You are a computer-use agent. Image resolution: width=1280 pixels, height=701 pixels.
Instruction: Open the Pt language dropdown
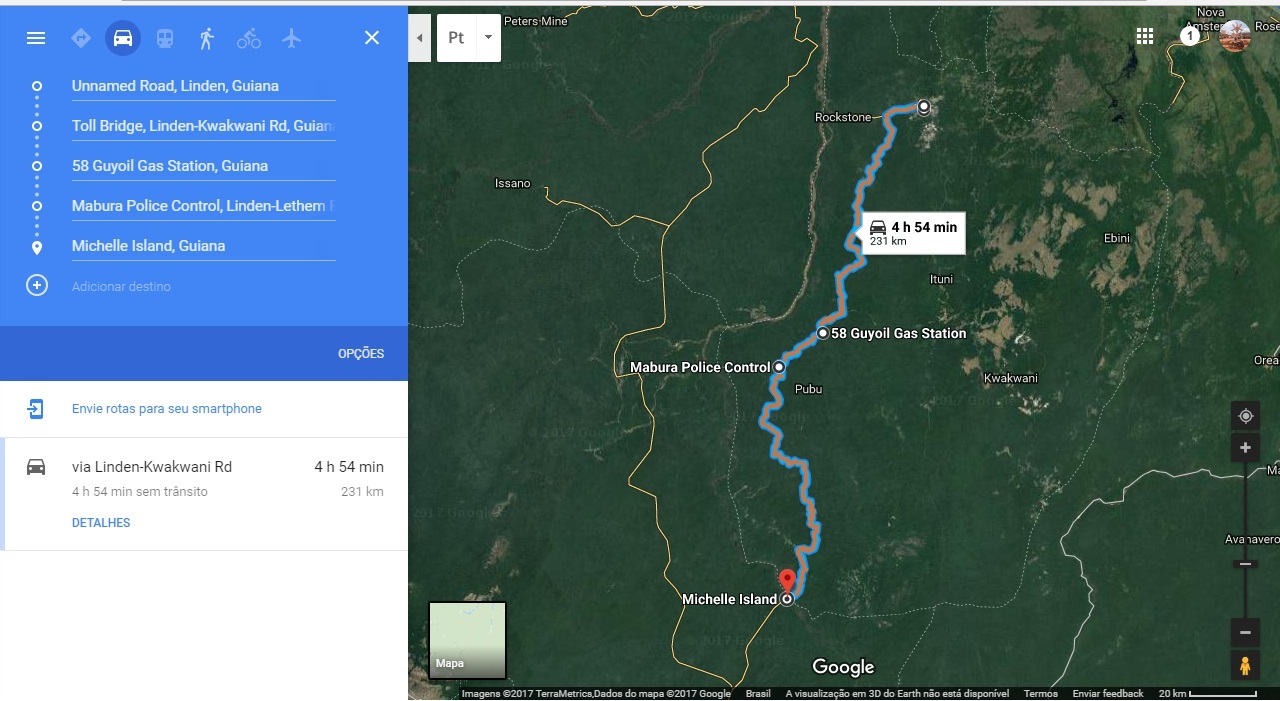click(469, 38)
